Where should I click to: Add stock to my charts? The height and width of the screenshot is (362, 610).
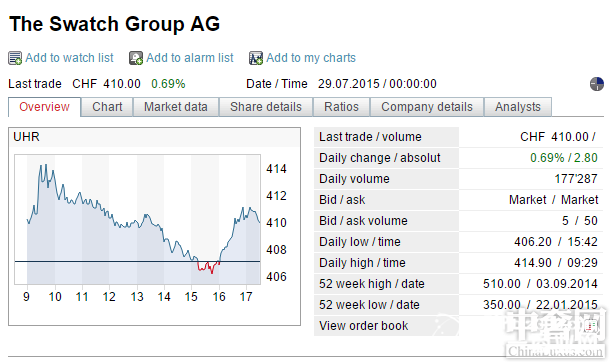coord(311,58)
